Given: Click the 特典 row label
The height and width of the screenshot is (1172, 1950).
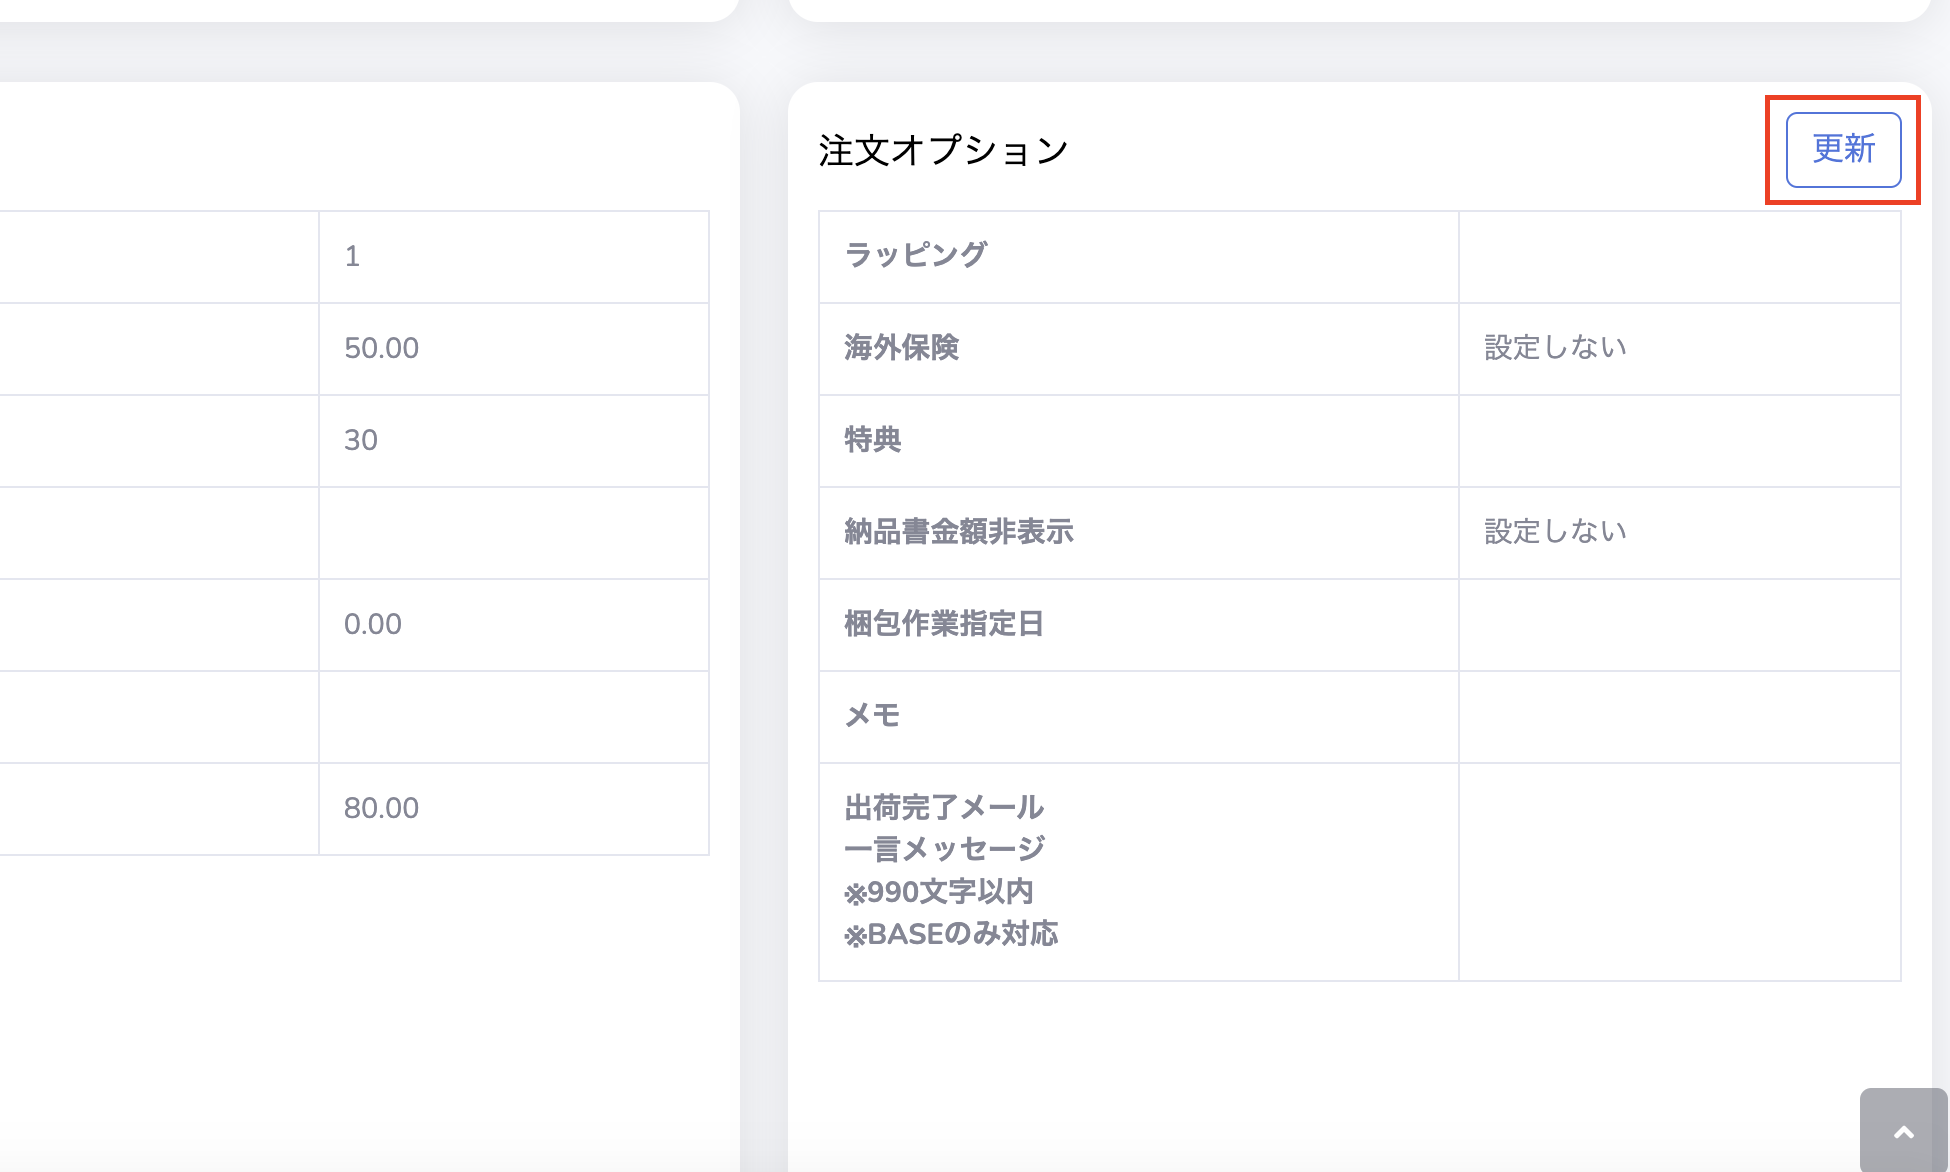Looking at the screenshot, I should pos(872,439).
